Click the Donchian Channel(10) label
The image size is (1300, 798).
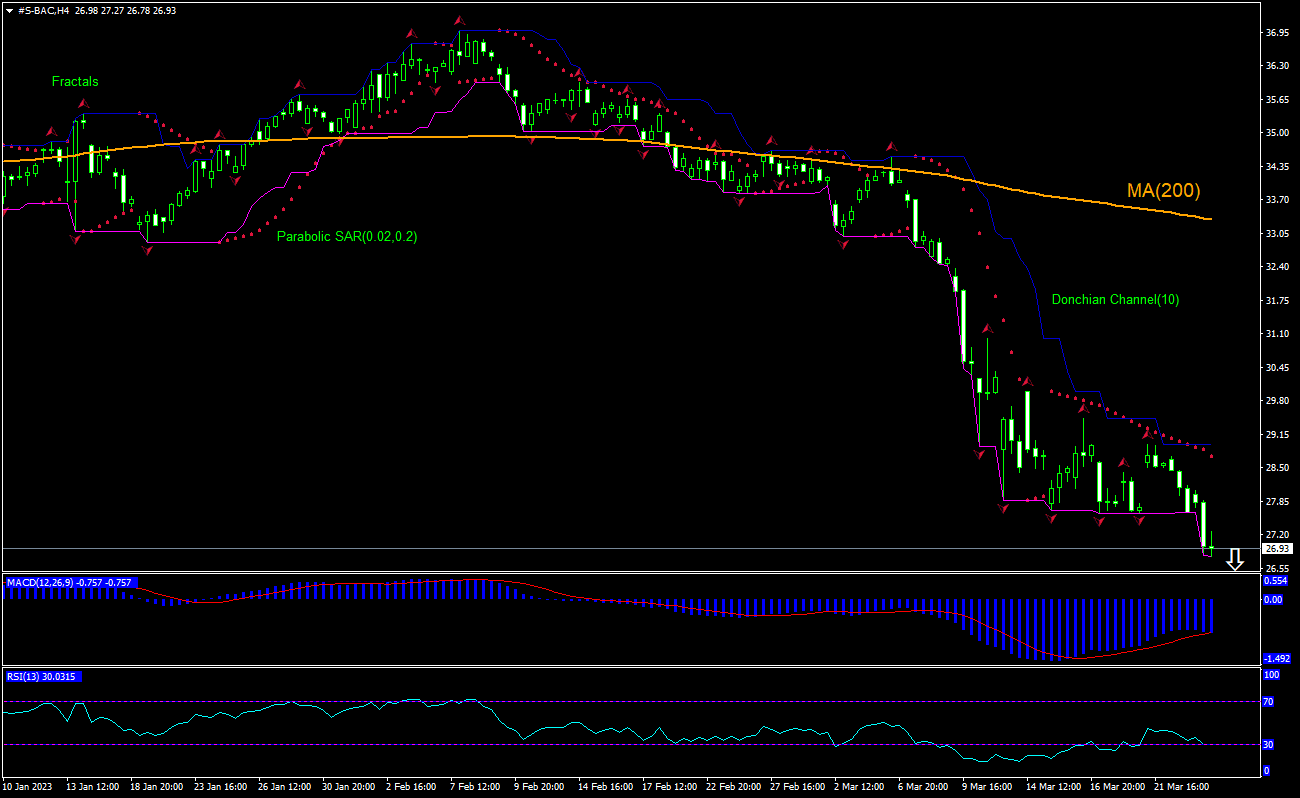[1116, 299]
